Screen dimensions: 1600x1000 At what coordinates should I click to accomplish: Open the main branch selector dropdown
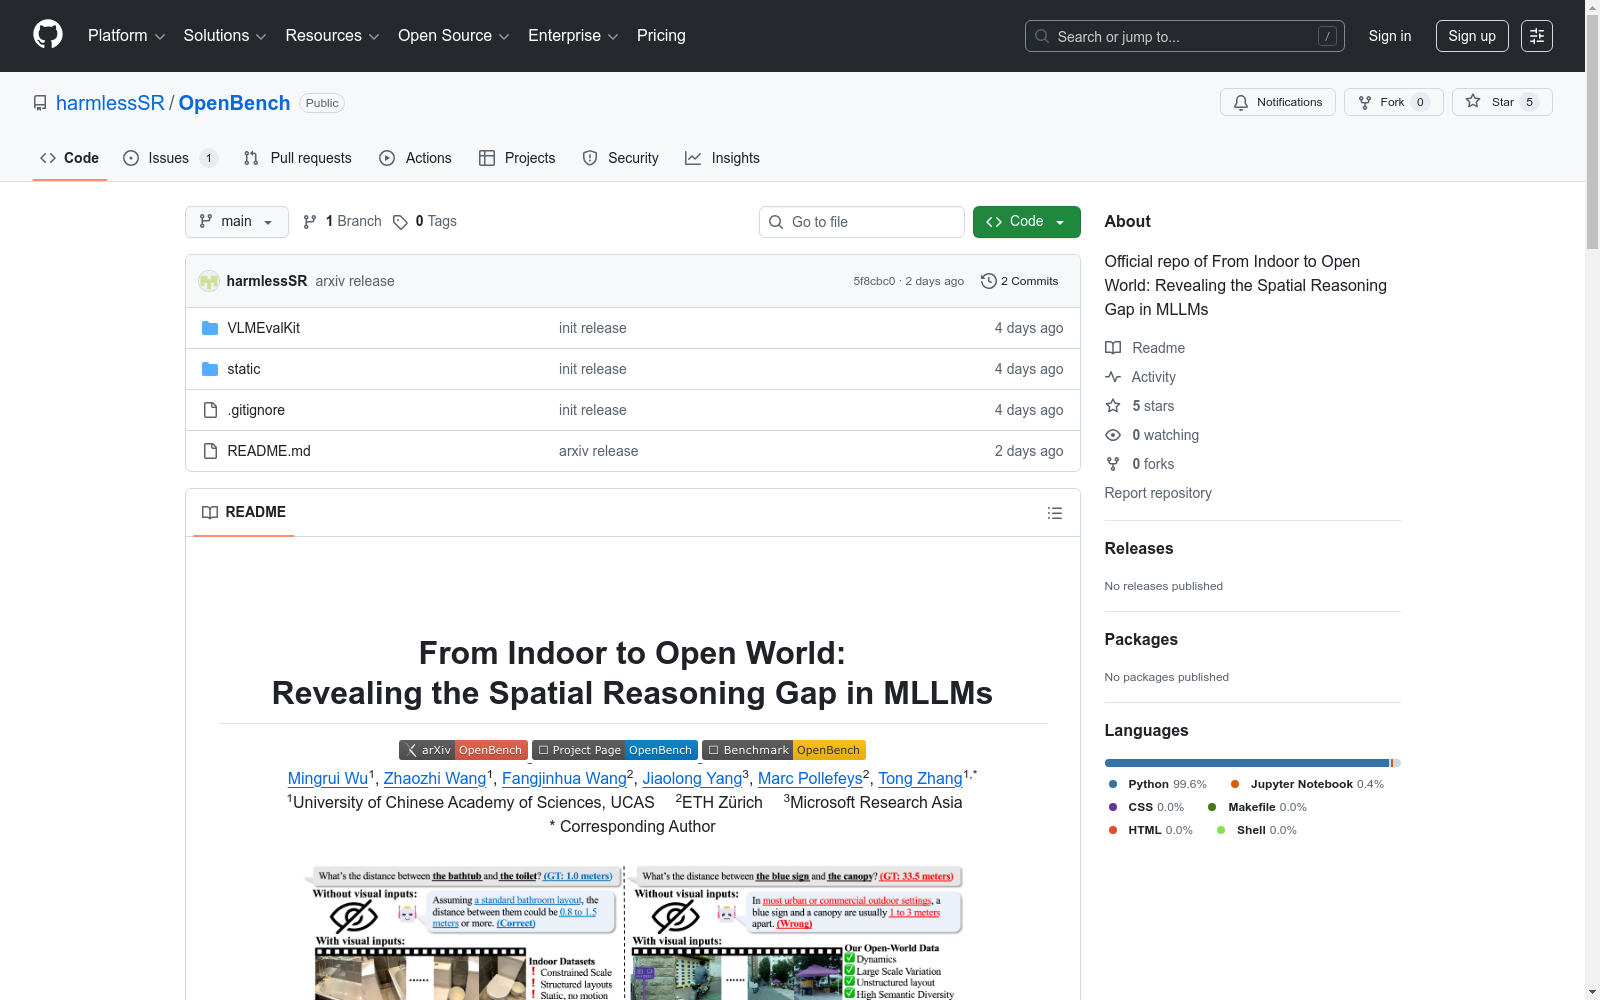pos(237,222)
